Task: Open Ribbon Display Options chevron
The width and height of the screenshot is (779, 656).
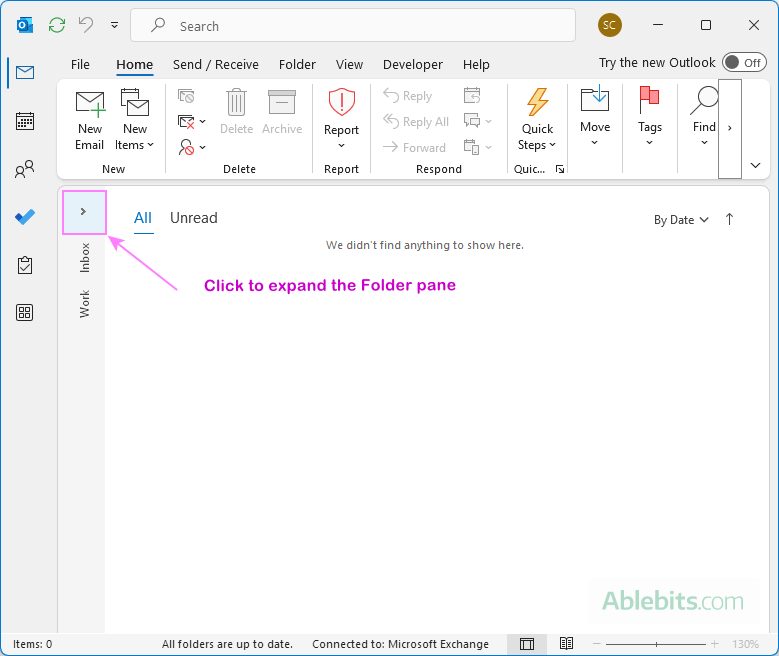Action: tap(756, 165)
